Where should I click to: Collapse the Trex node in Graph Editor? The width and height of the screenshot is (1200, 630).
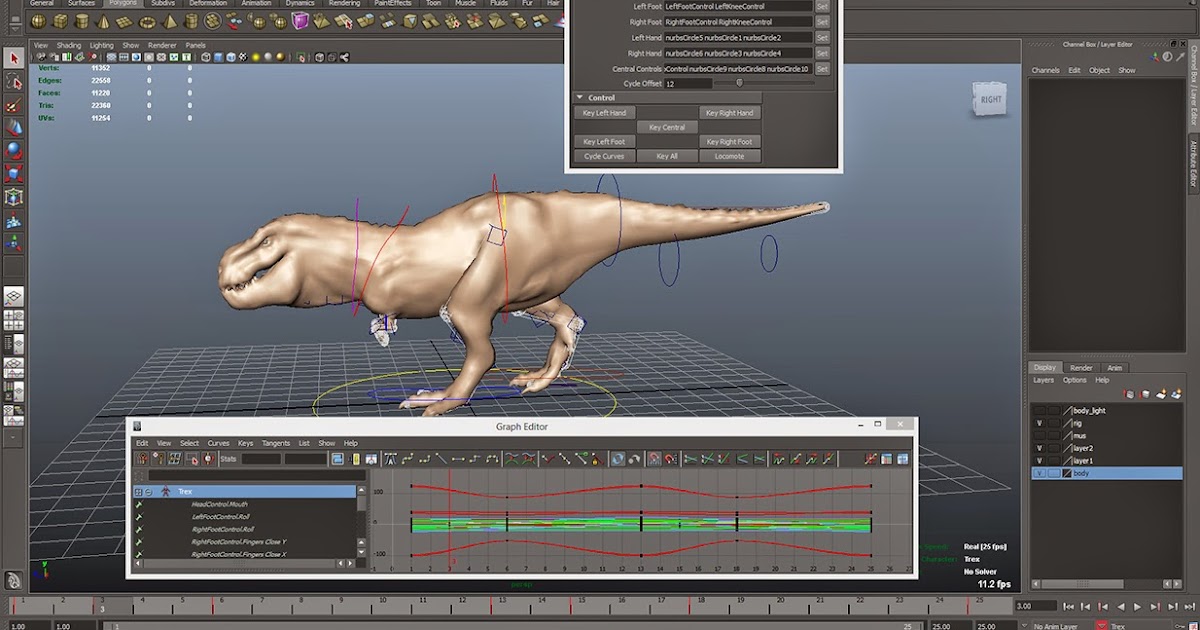148,492
